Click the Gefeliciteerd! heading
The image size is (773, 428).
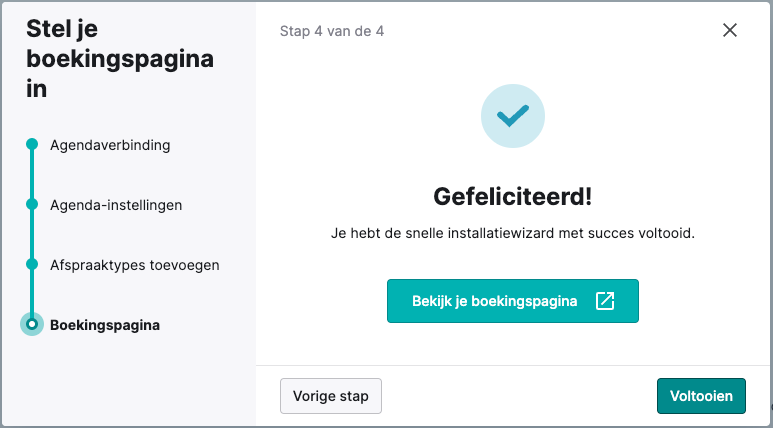pos(513,197)
